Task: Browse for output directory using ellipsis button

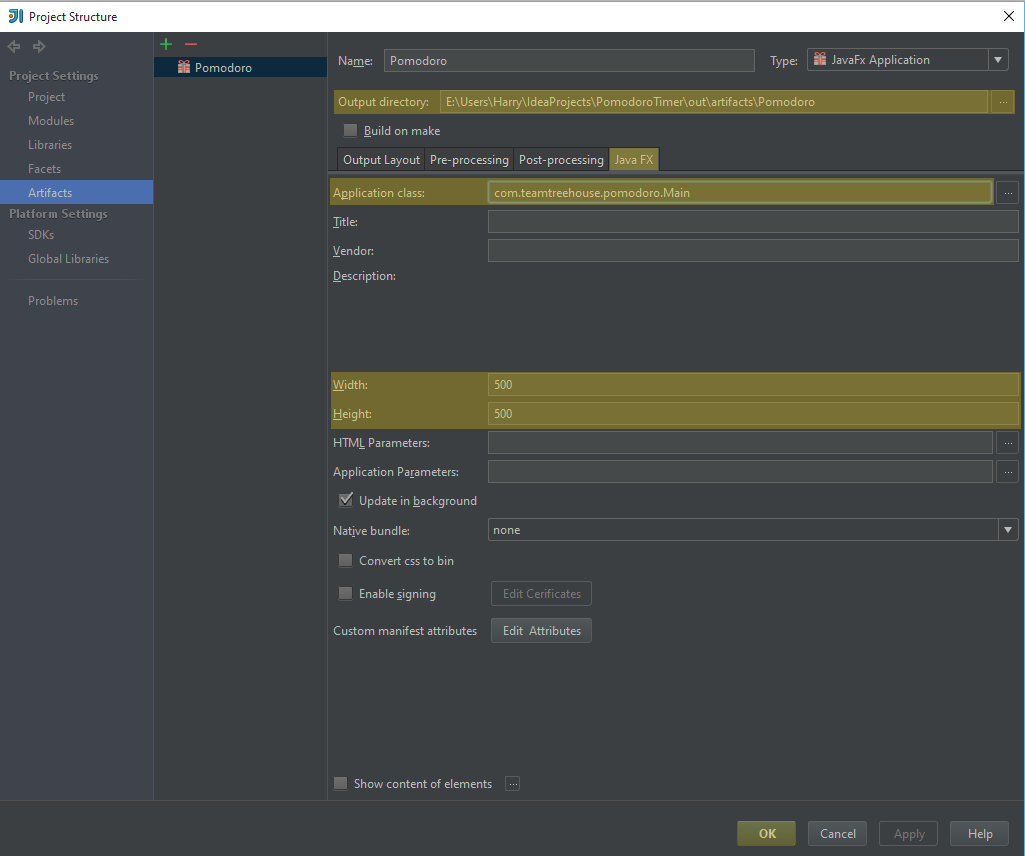Action: coord(1003,102)
